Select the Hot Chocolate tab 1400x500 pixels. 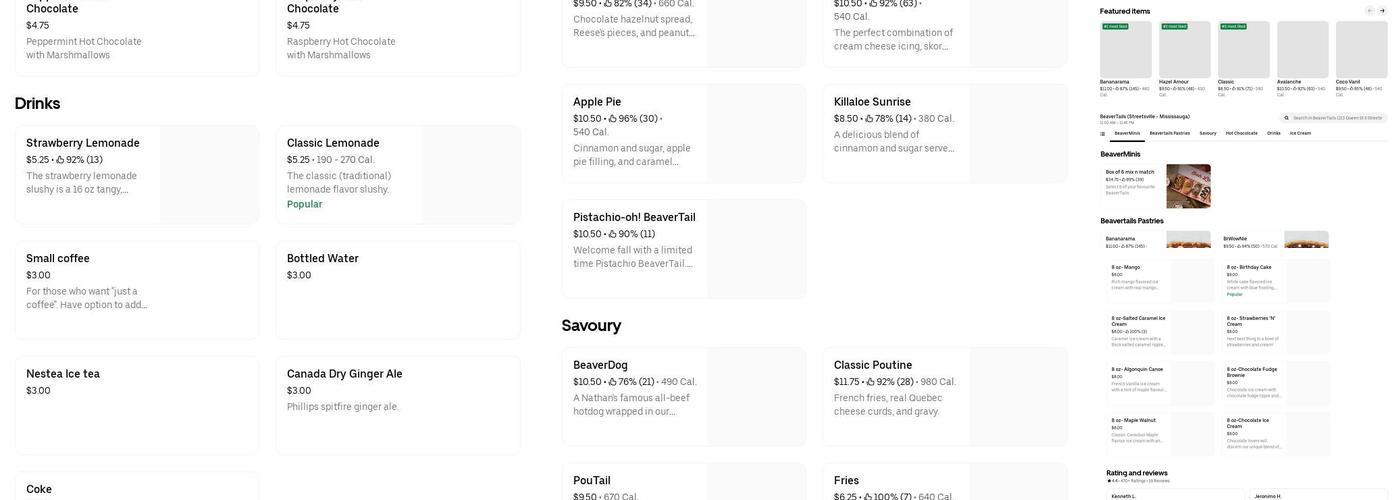pos(1242,133)
